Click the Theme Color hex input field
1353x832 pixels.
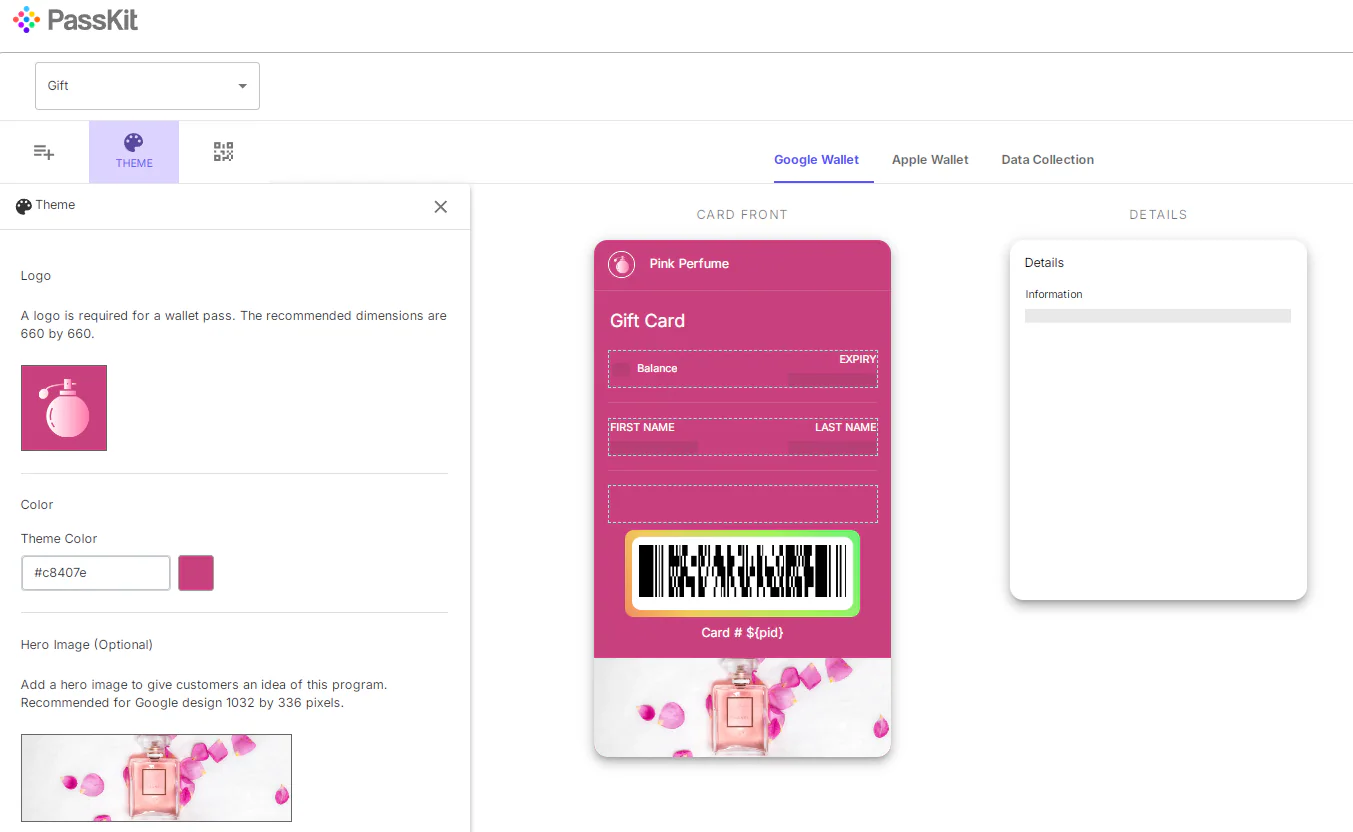[96, 573]
